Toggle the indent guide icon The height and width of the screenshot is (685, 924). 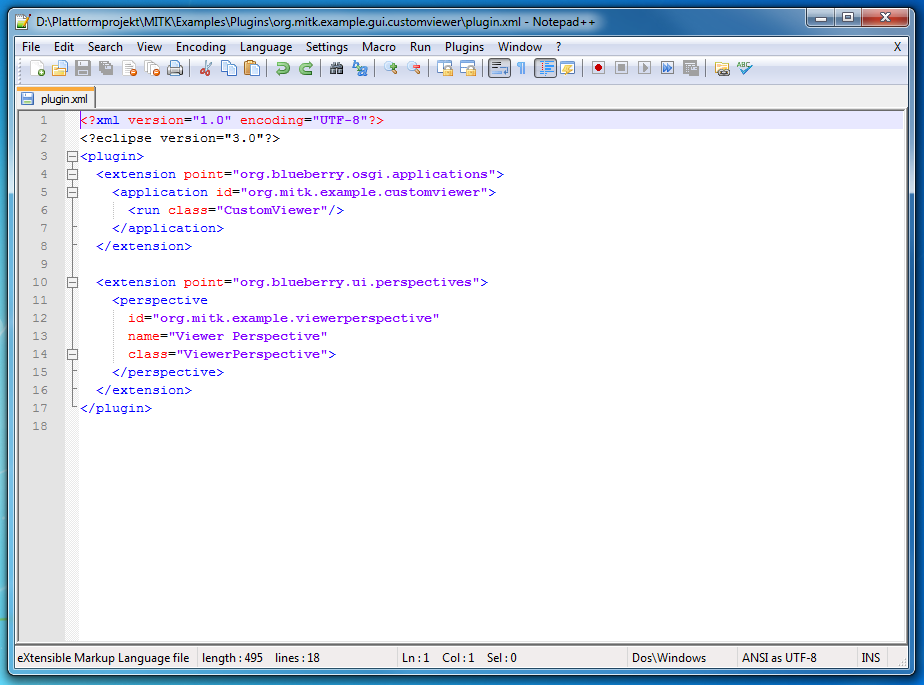point(545,68)
